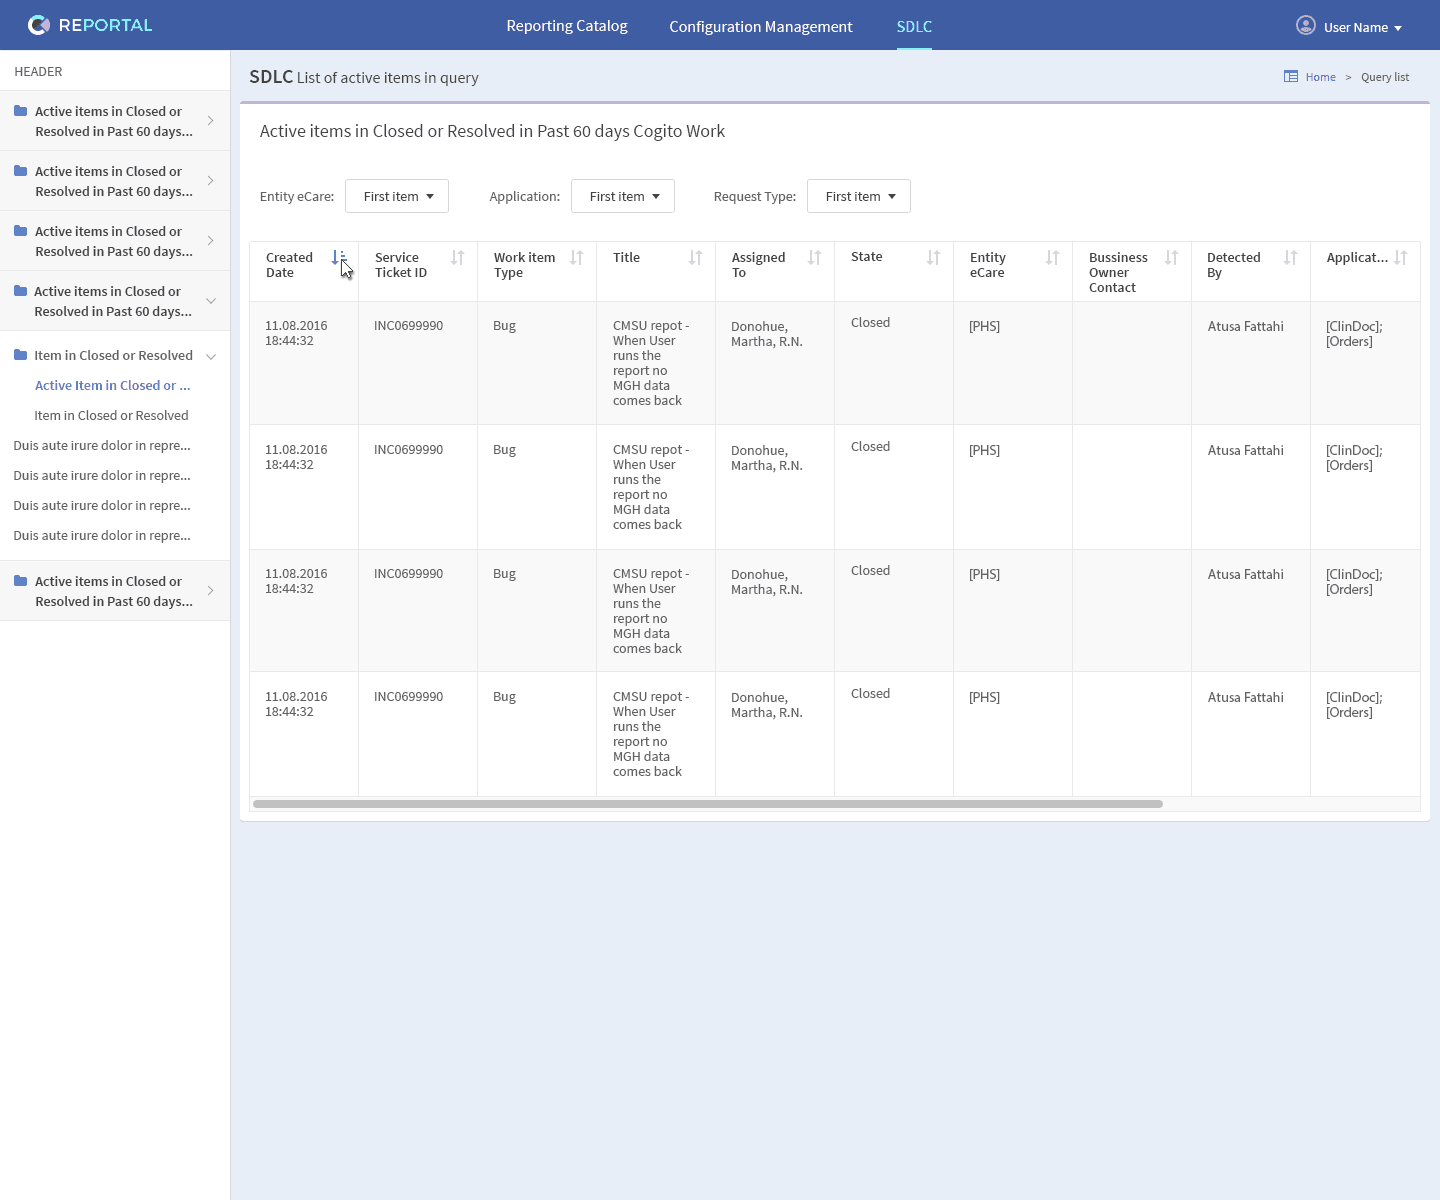Click folder icon of third sidebar item
Image resolution: width=1440 pixels, height=1200 pixels.
click(20, 231)
